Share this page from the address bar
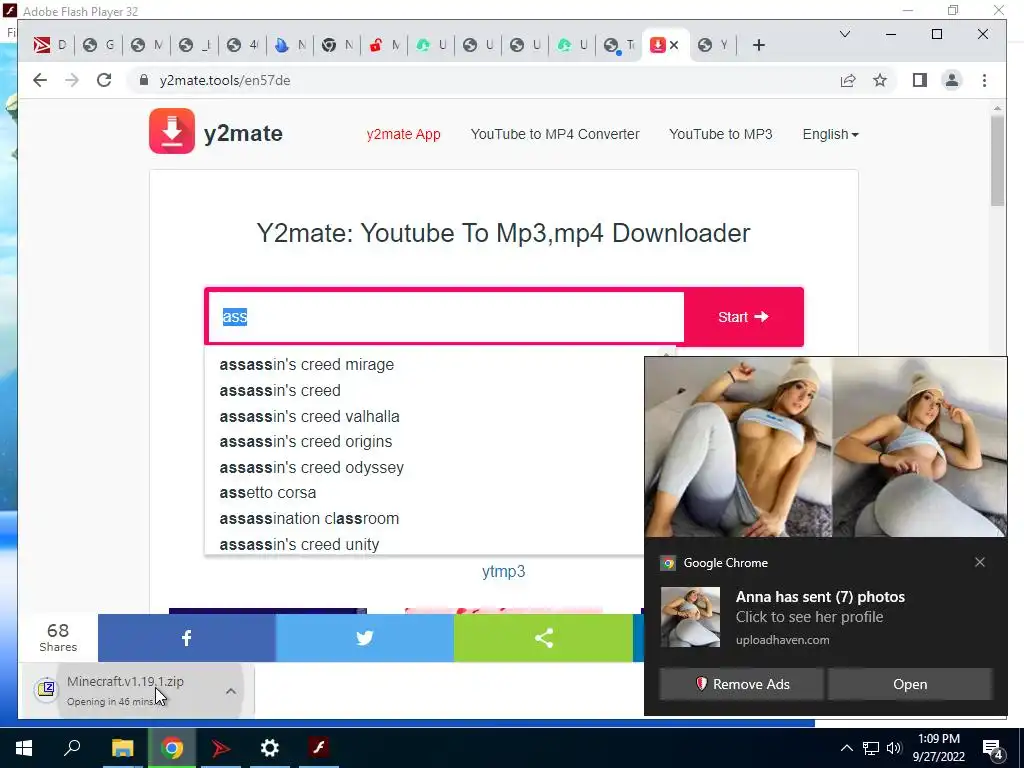The height and width of the screenshot is (768, 1024). [x=848, y=80]
